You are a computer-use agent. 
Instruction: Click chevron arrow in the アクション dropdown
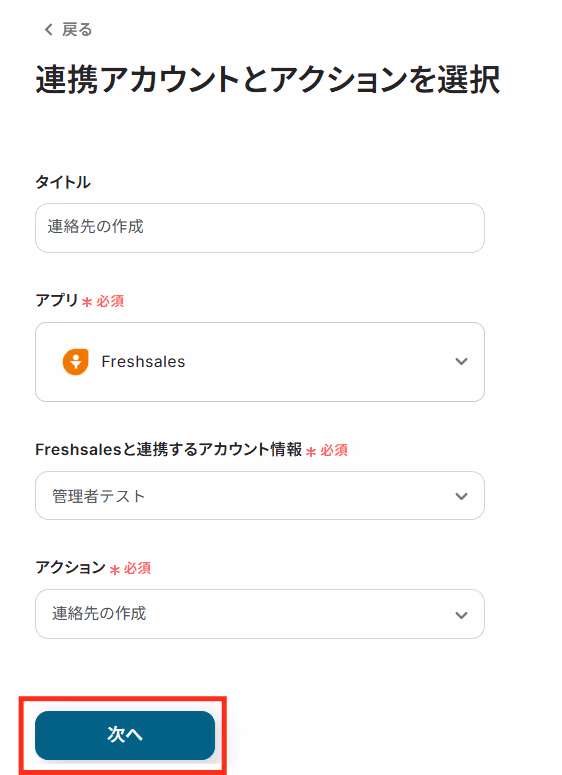461,615
